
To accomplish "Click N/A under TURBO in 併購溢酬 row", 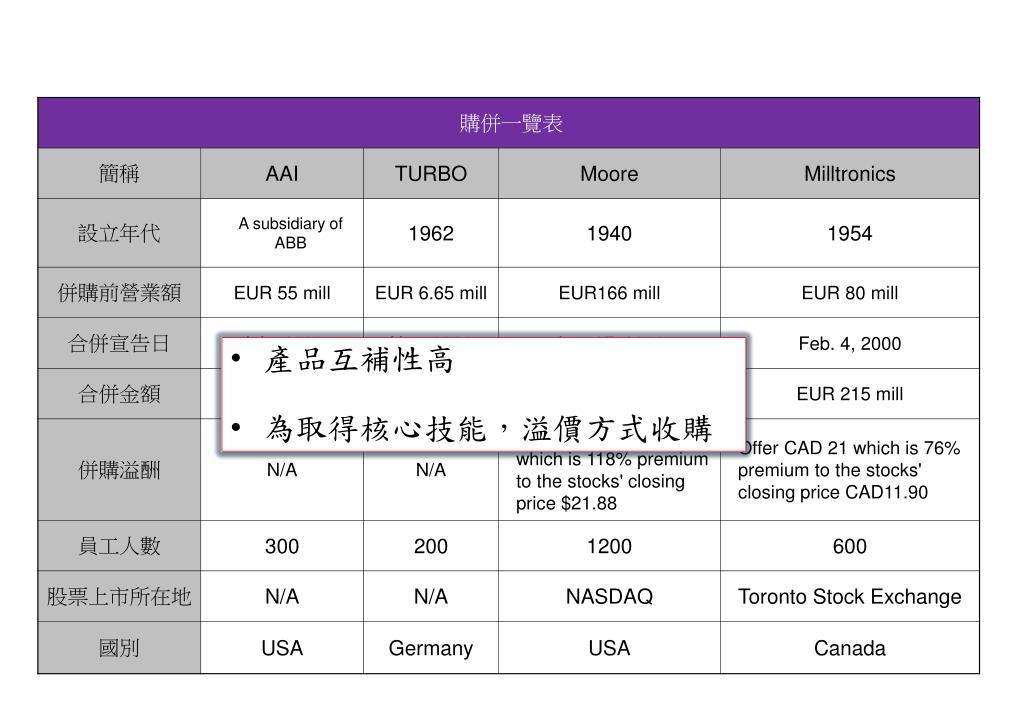I will coord(430,470).
